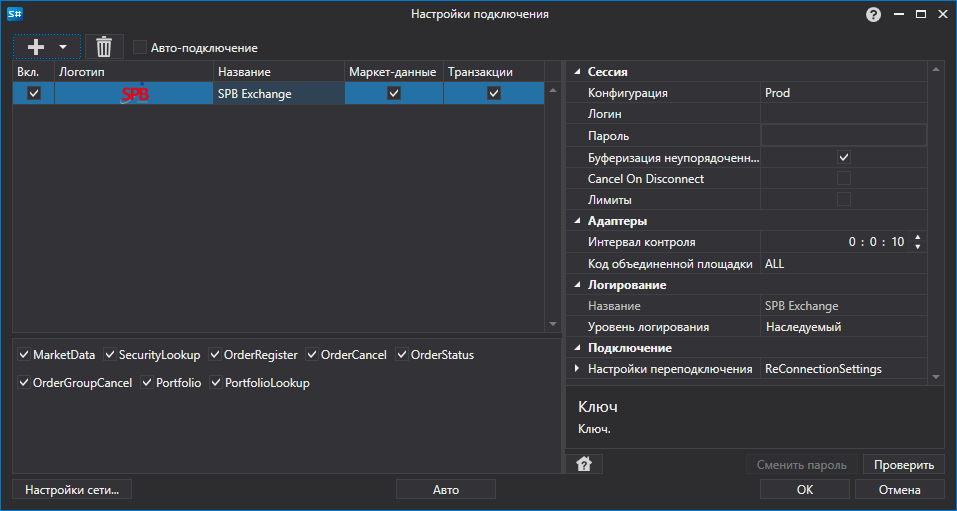Click property grid scroll down arrow
This screenshot has width=957, height=511.
click(x=936, y=378)
